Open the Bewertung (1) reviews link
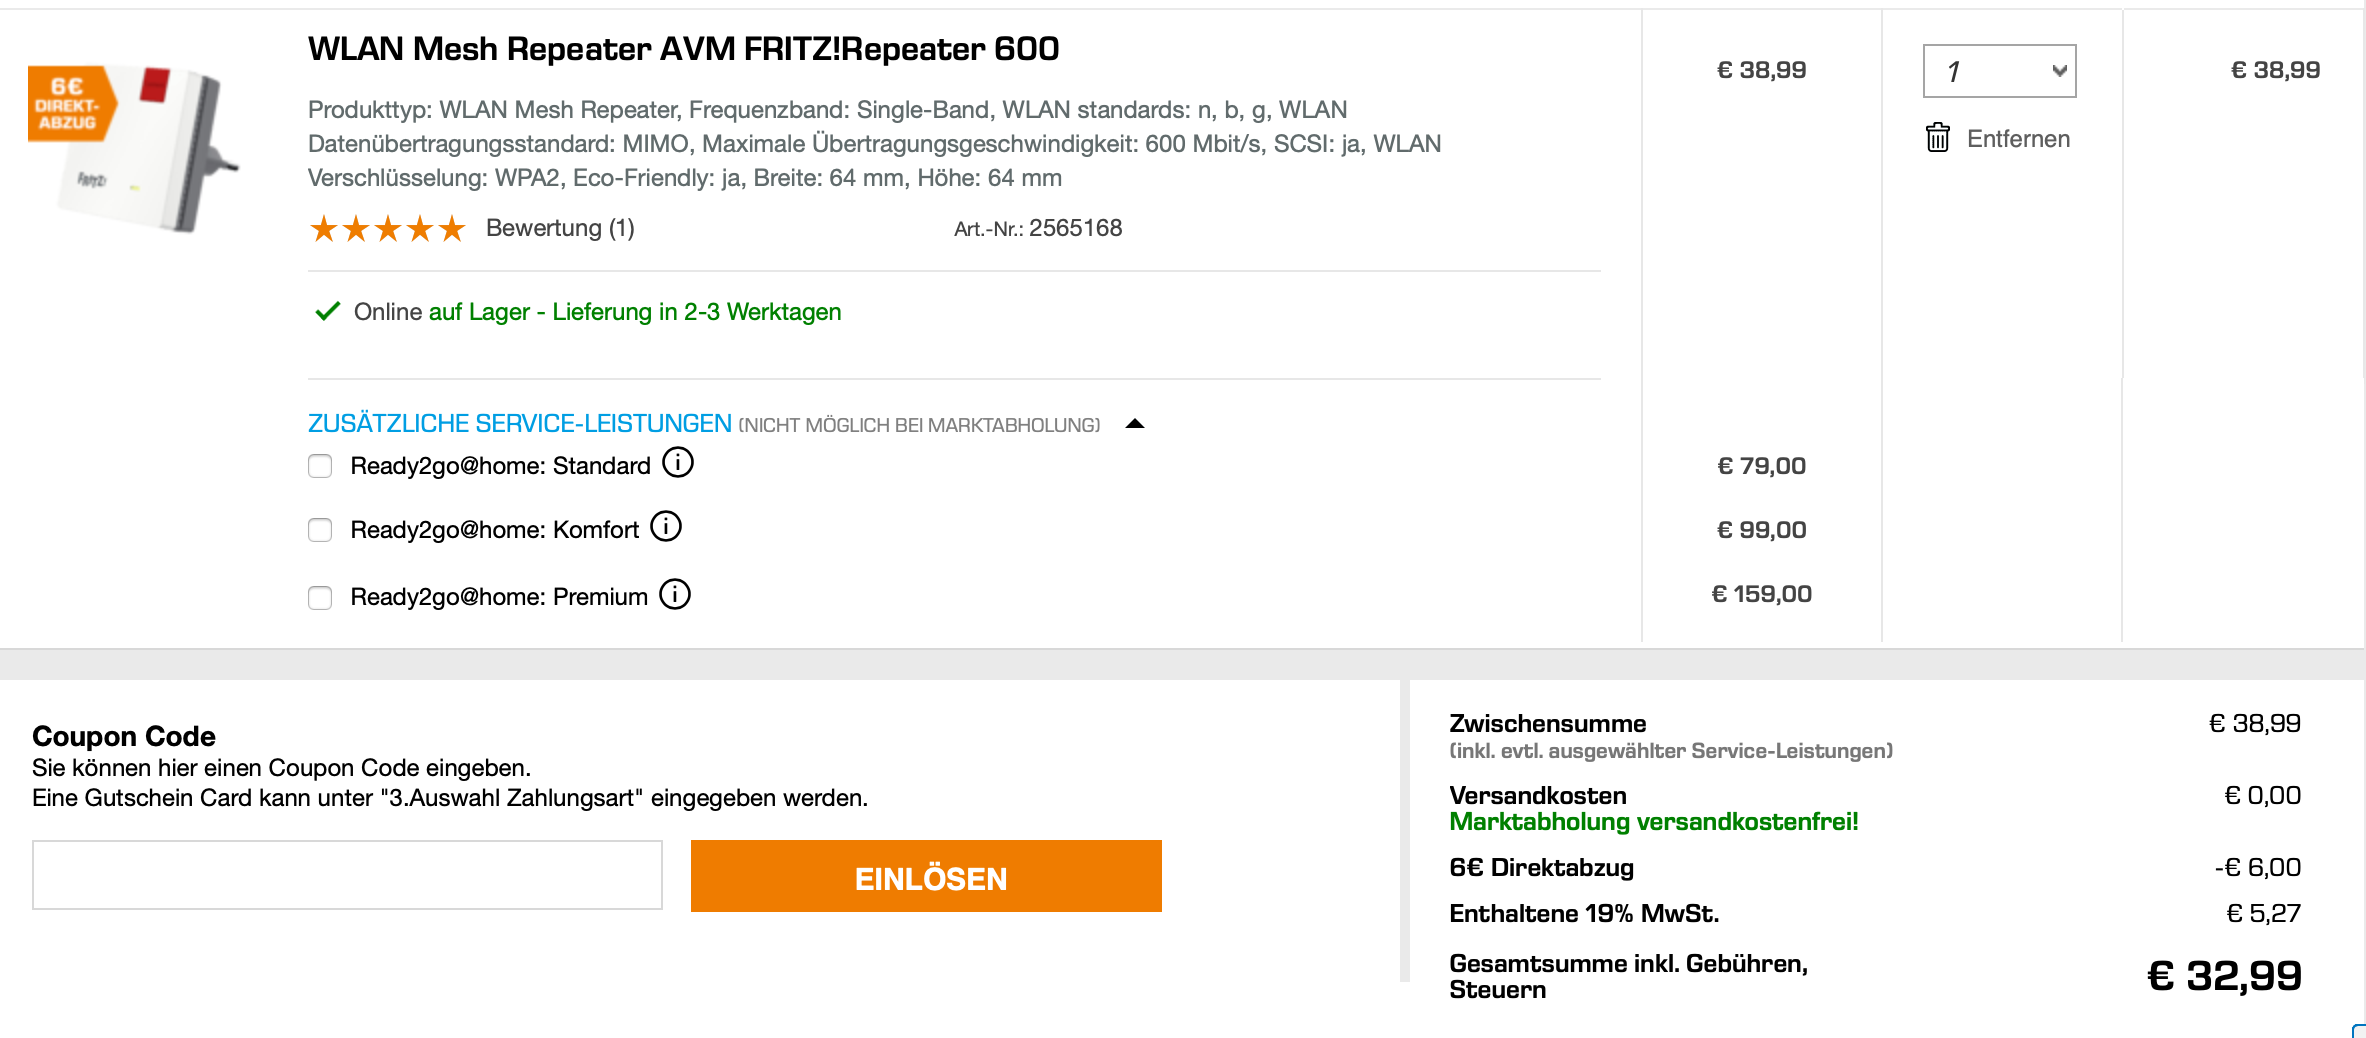 [x=560, y=228]
